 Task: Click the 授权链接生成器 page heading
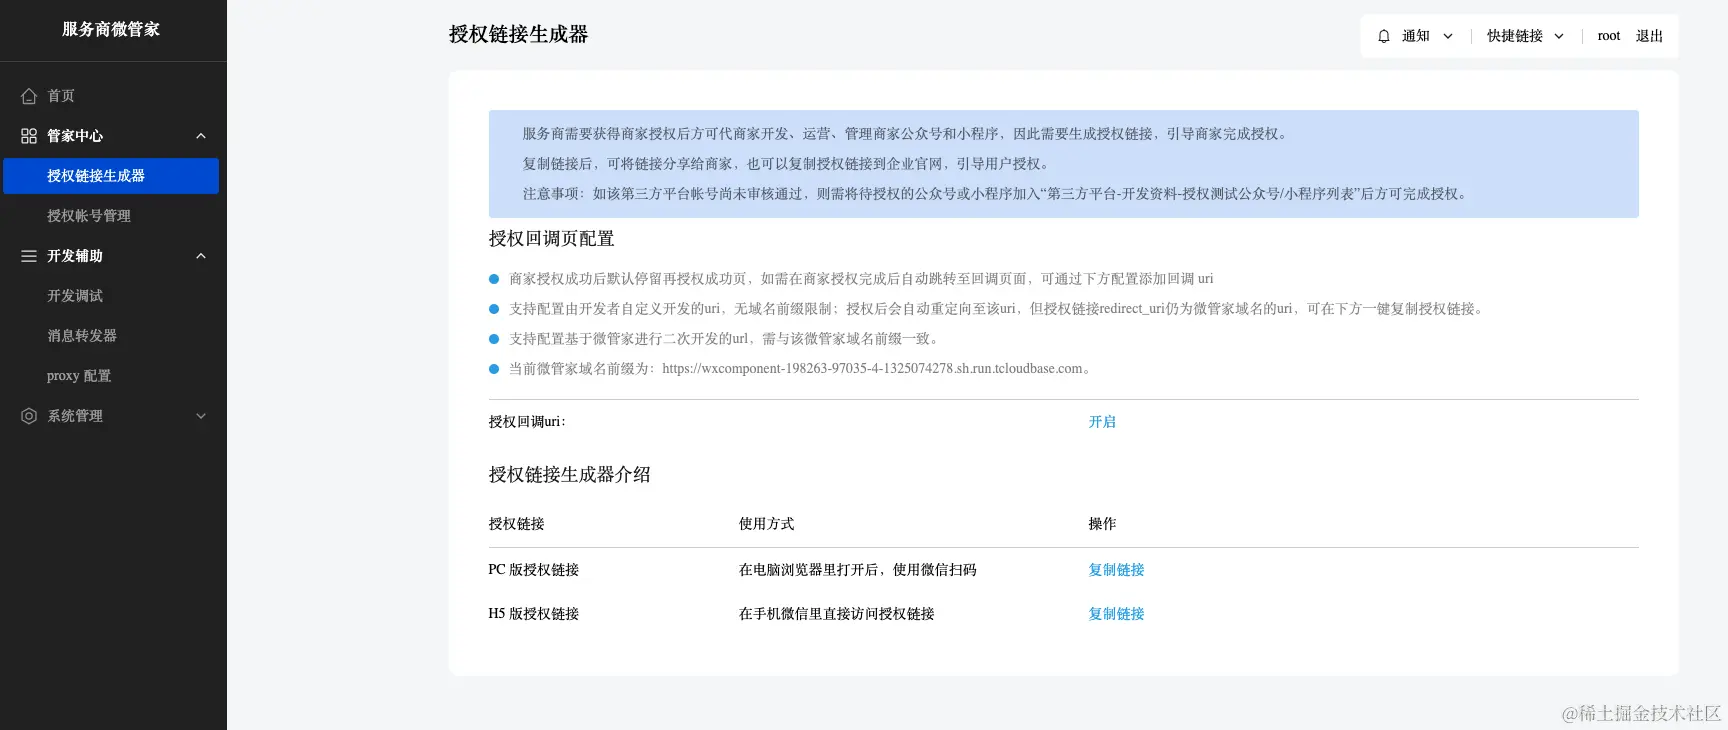pos(518,34)
